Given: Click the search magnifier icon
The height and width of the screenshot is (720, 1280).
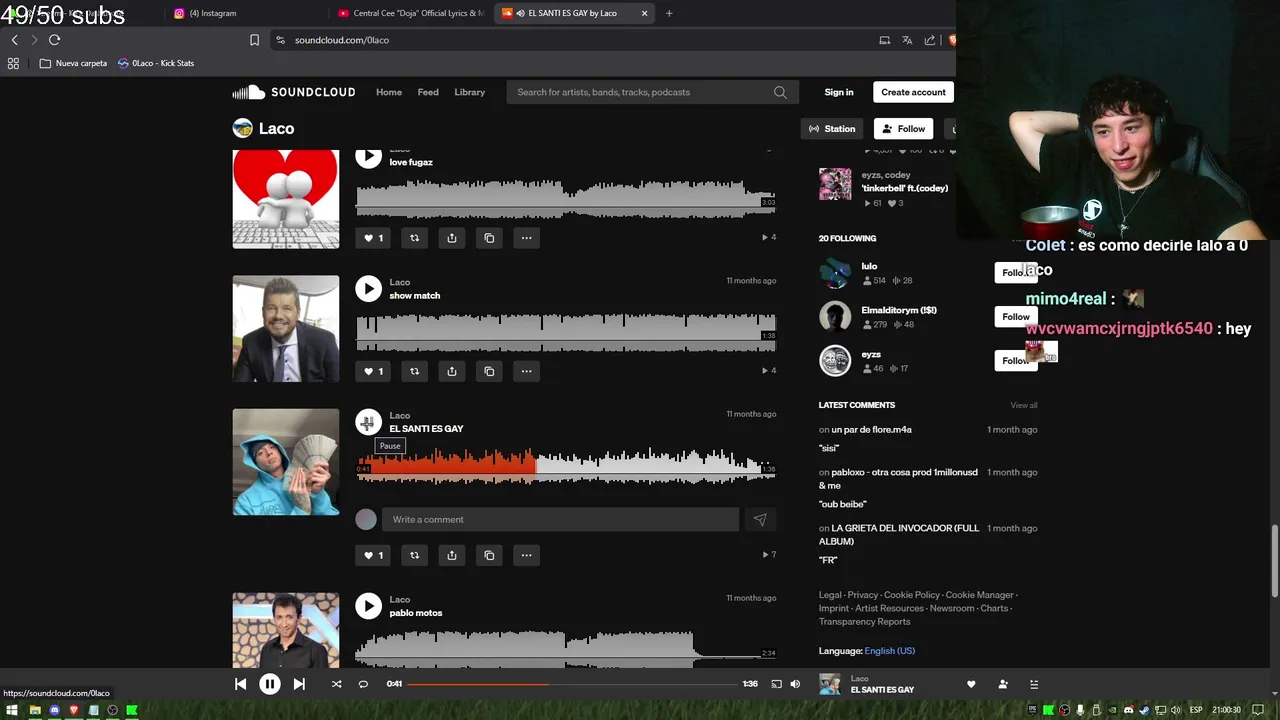Looking at the screenshot, I should point(780,92).
